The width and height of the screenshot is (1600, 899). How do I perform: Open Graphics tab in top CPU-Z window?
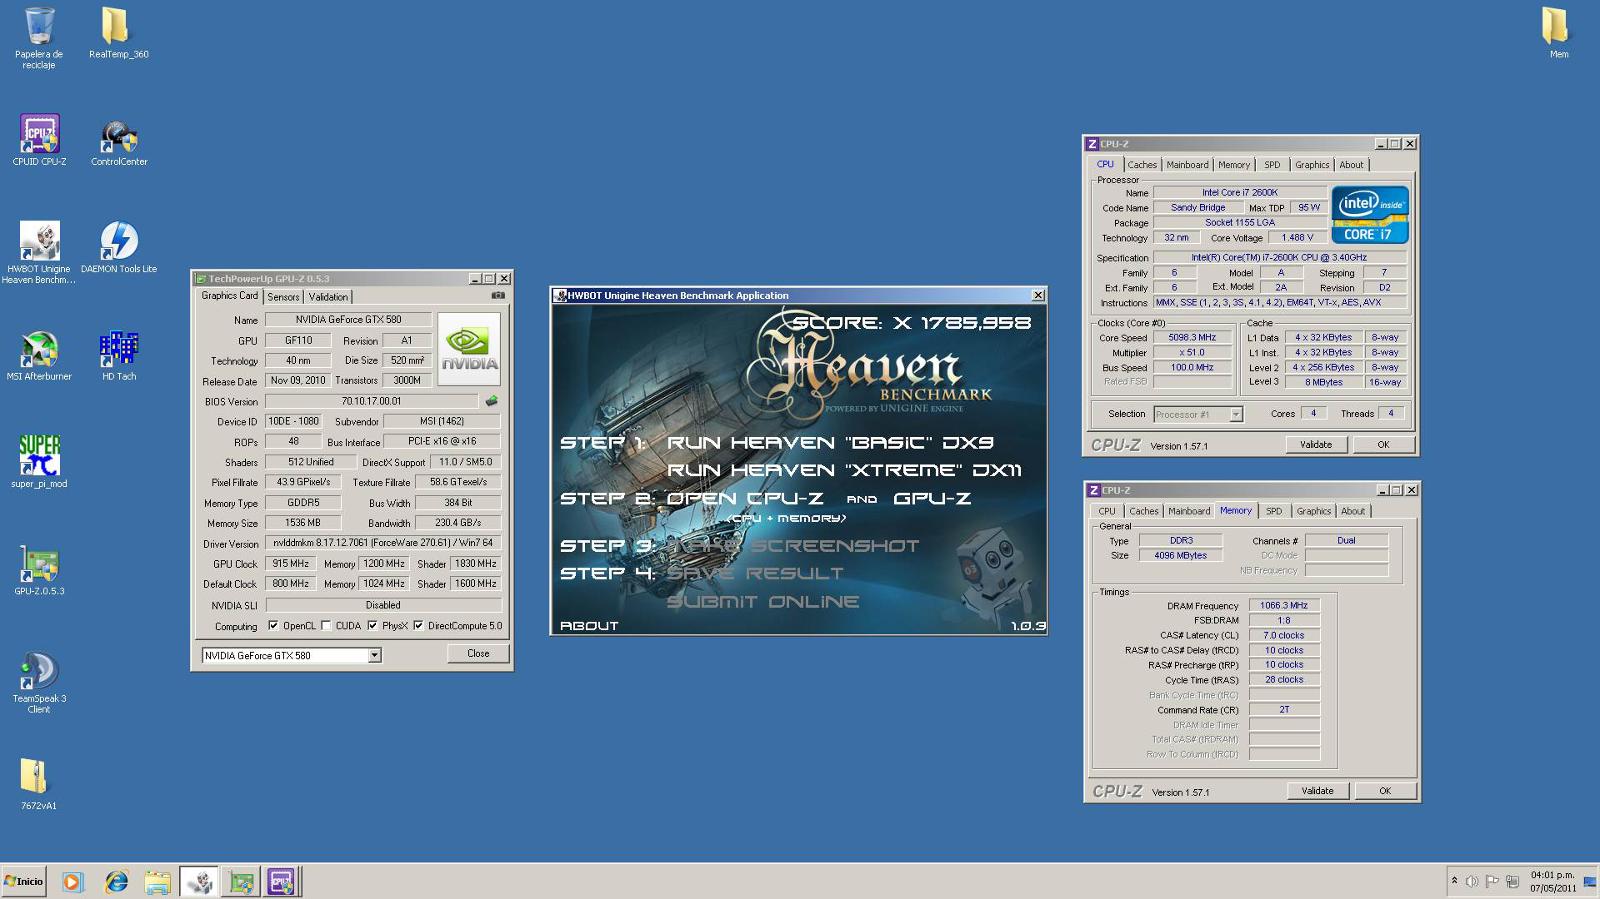coord(1312,165)
